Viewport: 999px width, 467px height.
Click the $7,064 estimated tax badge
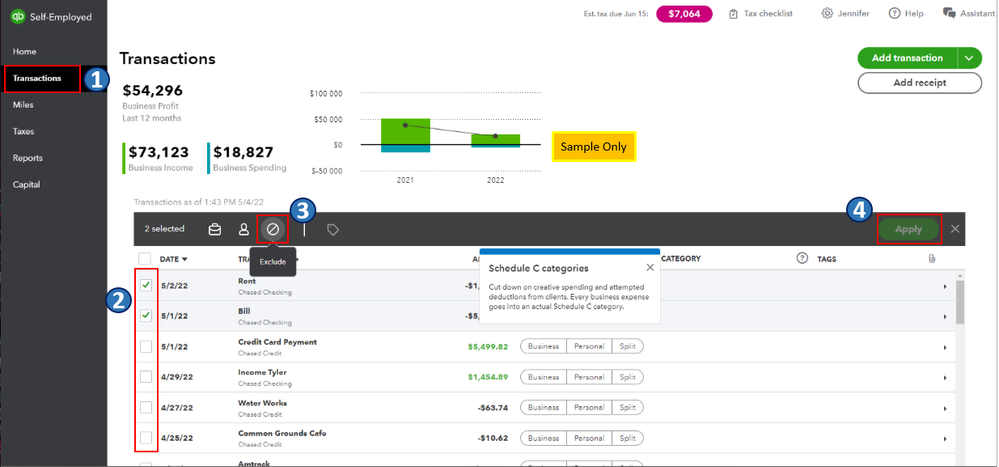684,13
